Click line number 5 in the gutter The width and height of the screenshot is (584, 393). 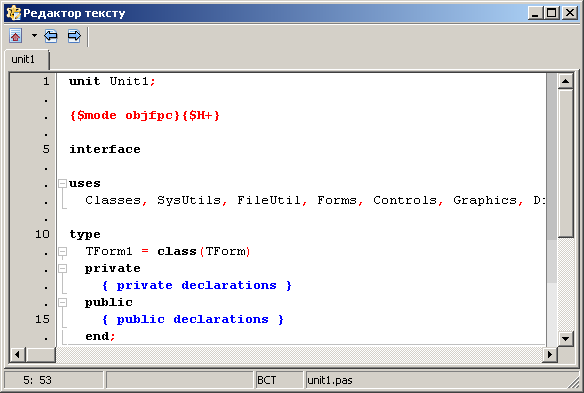tap(46, 149)
